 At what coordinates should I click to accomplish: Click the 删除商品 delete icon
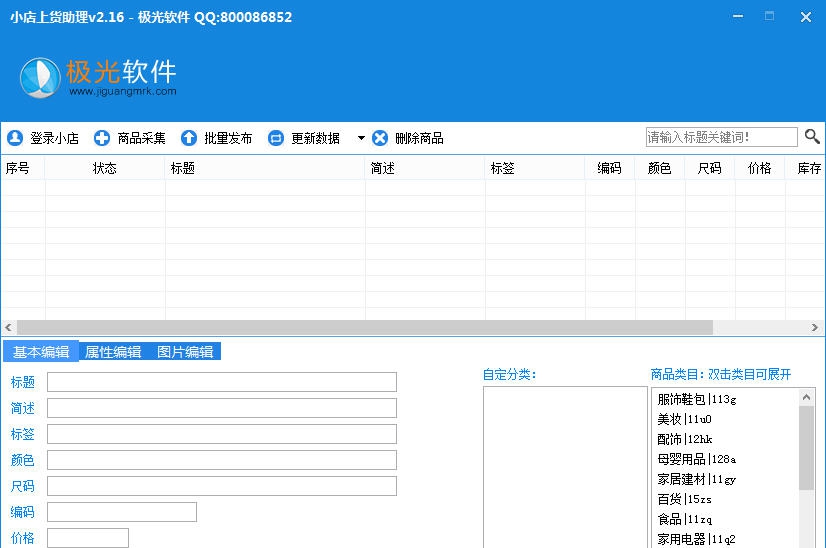(x=380, y=138)
